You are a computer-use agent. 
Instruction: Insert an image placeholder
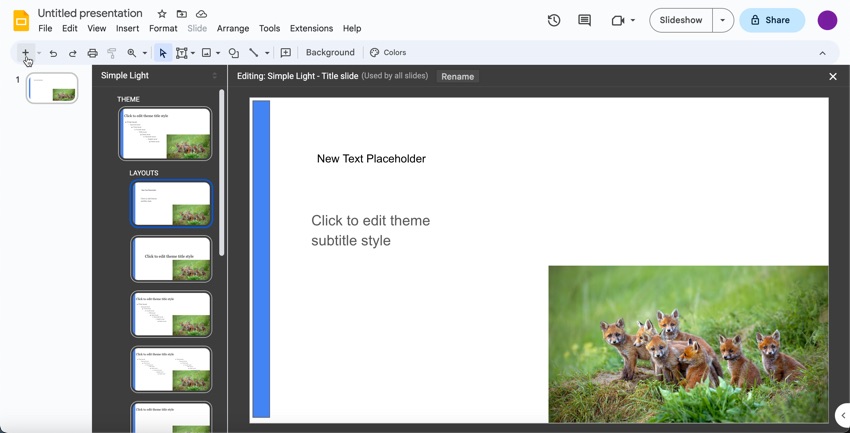coord(206,53)
